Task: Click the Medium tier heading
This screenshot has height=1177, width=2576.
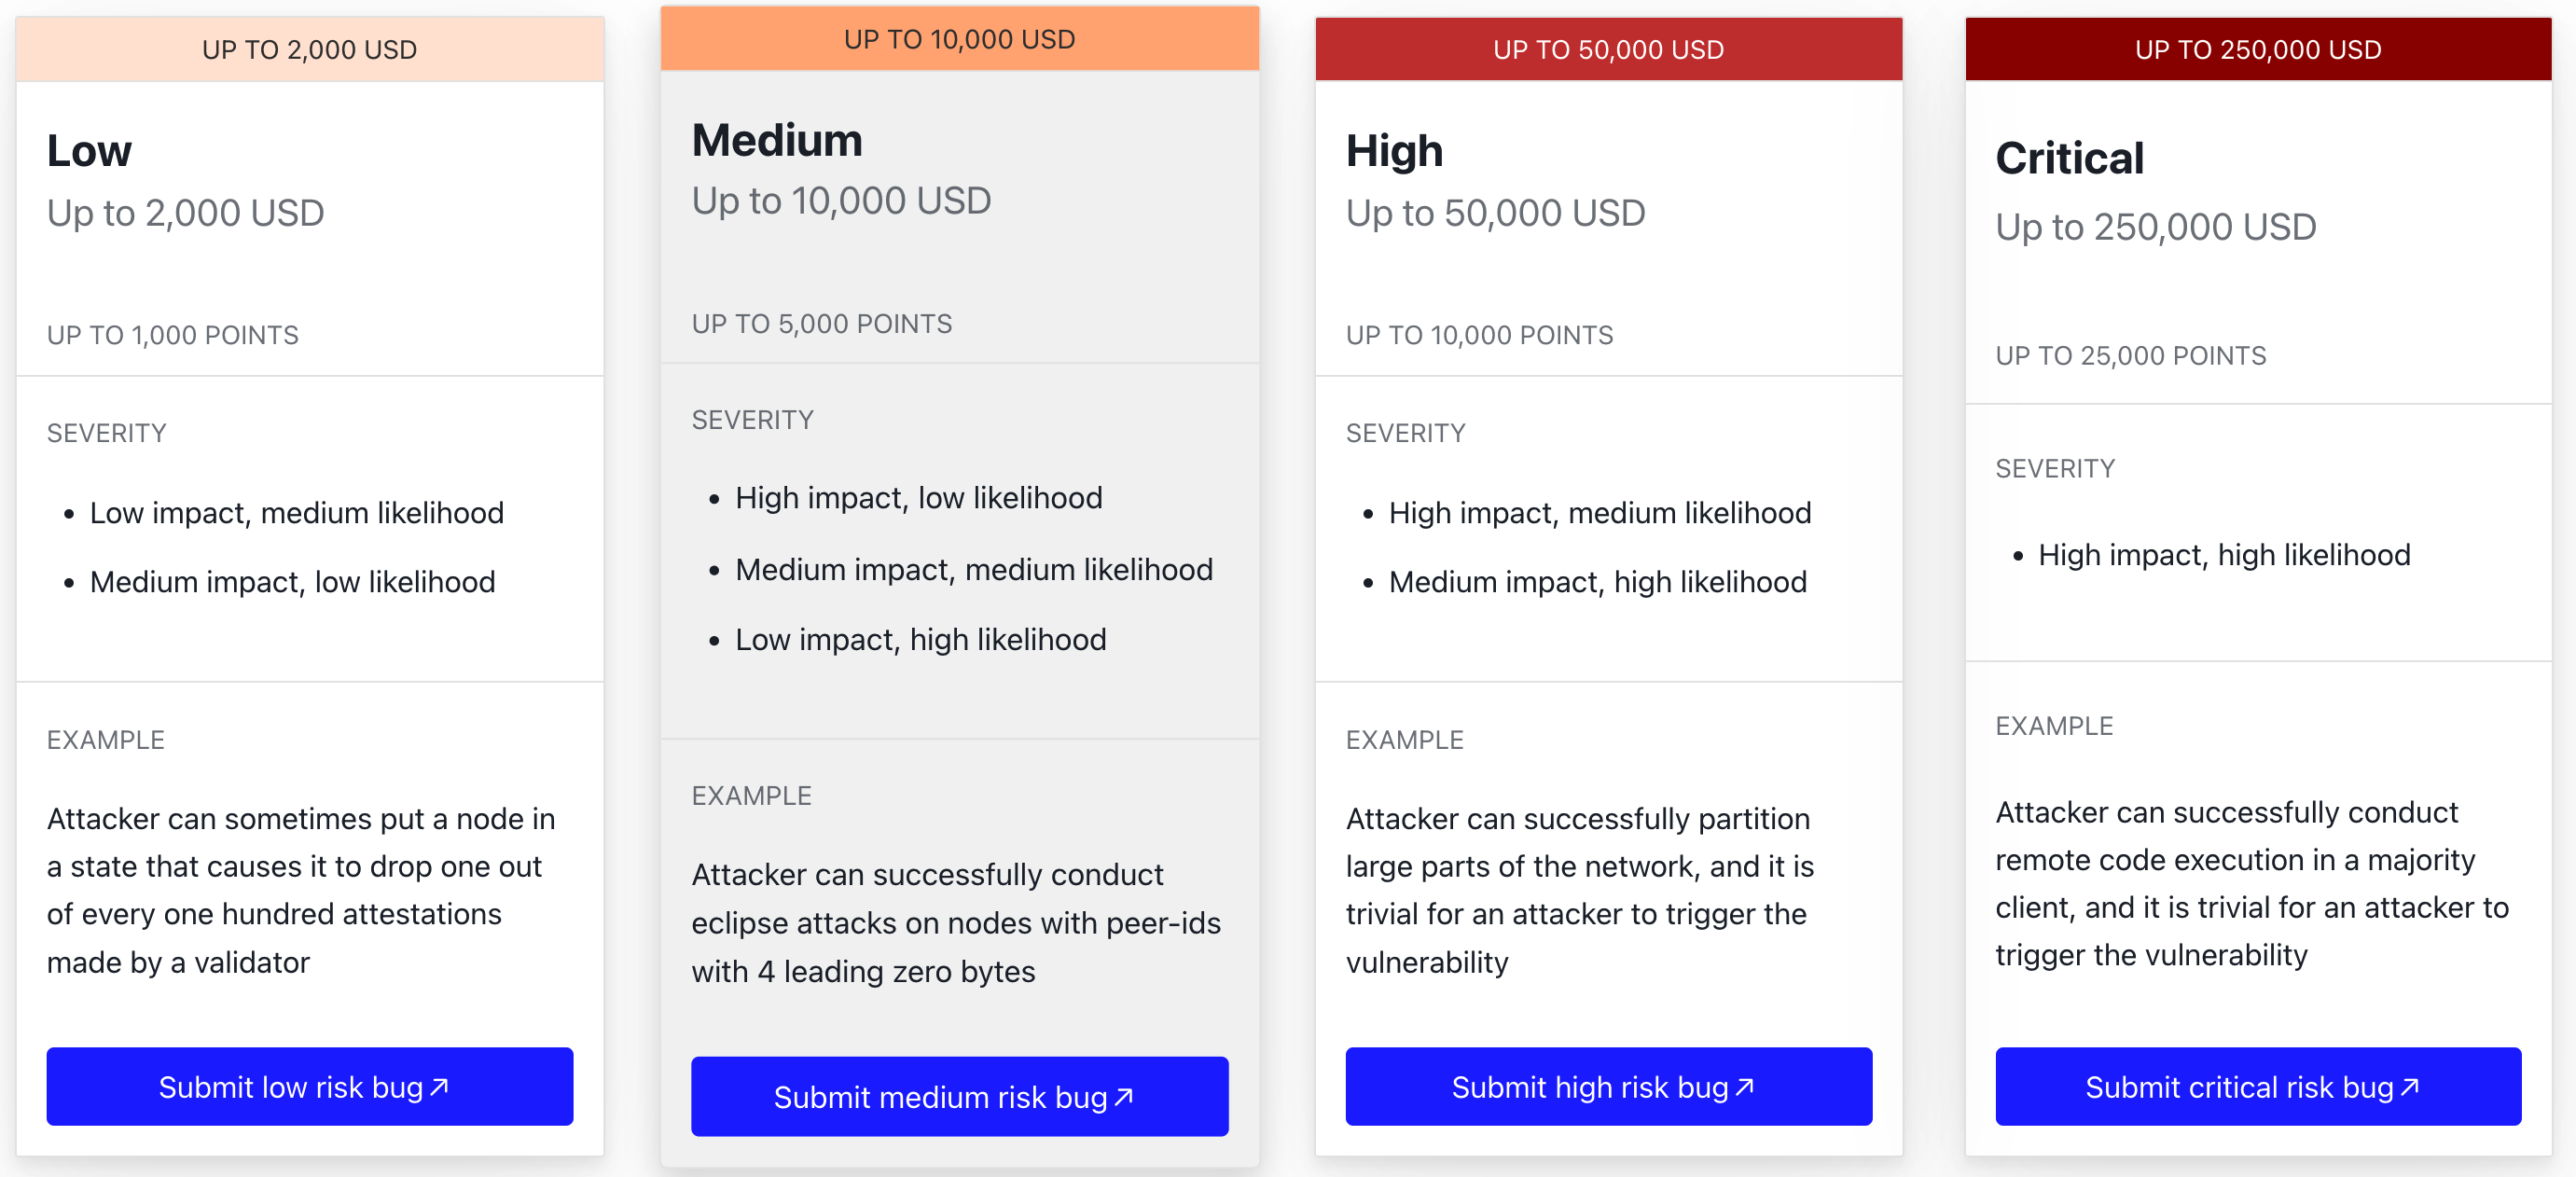Action: tap(778, 140)
